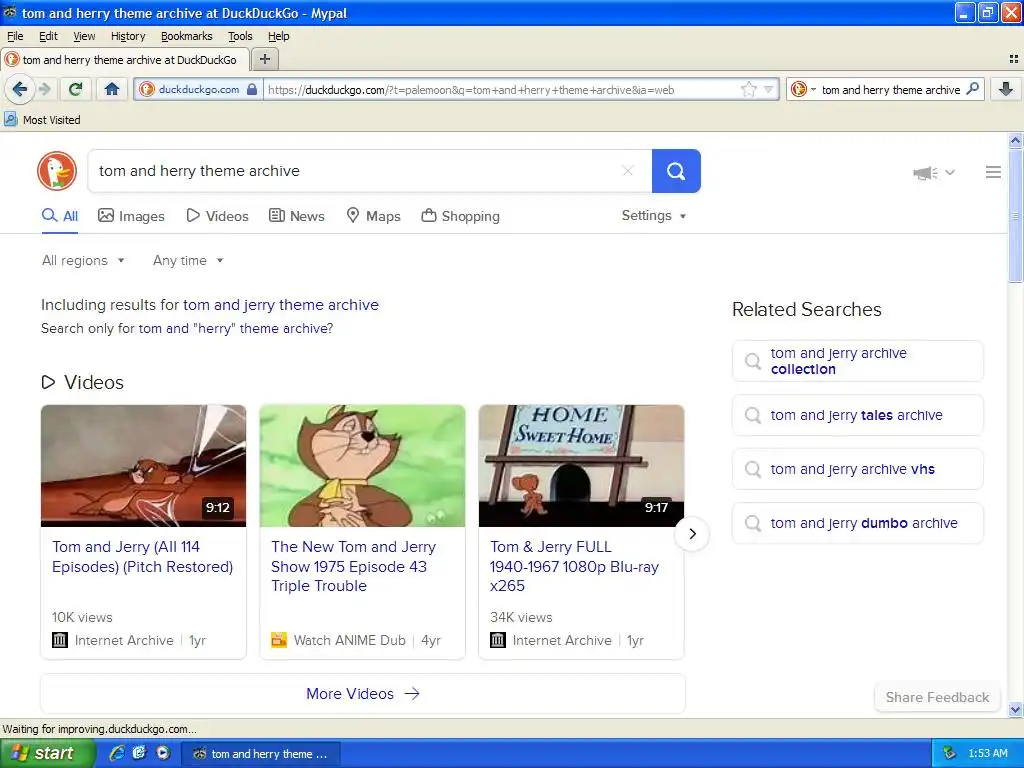
Task: Bookmark this page with the star icon
Action: [x=749, y=89]
